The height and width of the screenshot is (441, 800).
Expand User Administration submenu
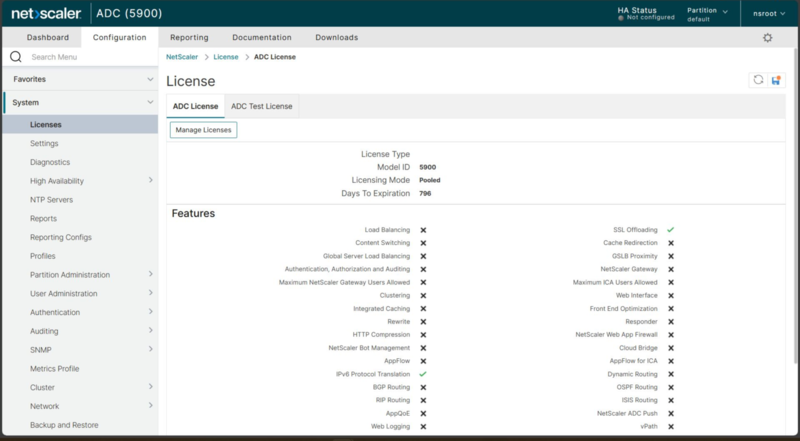tap(151, 293)
